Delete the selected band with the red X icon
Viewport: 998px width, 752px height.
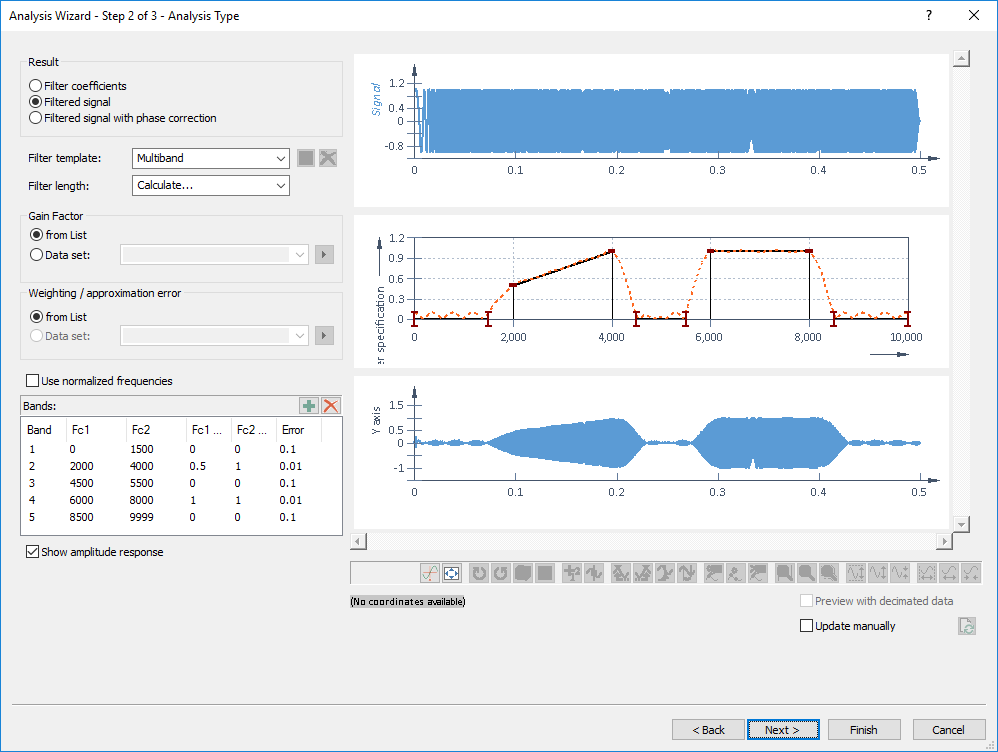pyautogui.click(x=331, y=406)
